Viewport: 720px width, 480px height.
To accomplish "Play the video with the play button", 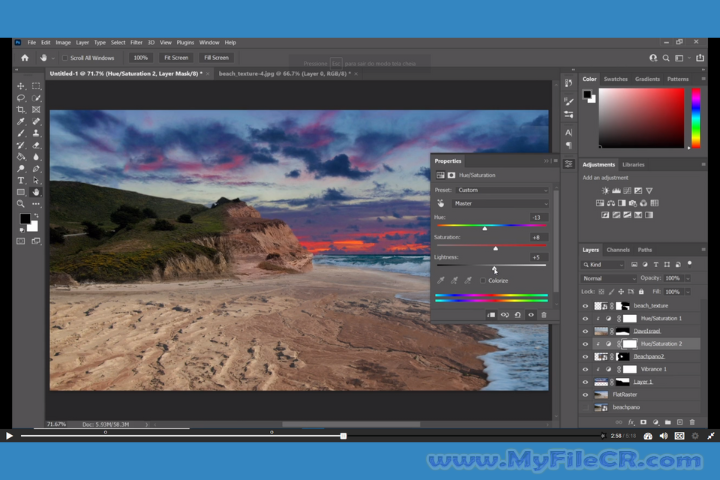I will point(9,436).
